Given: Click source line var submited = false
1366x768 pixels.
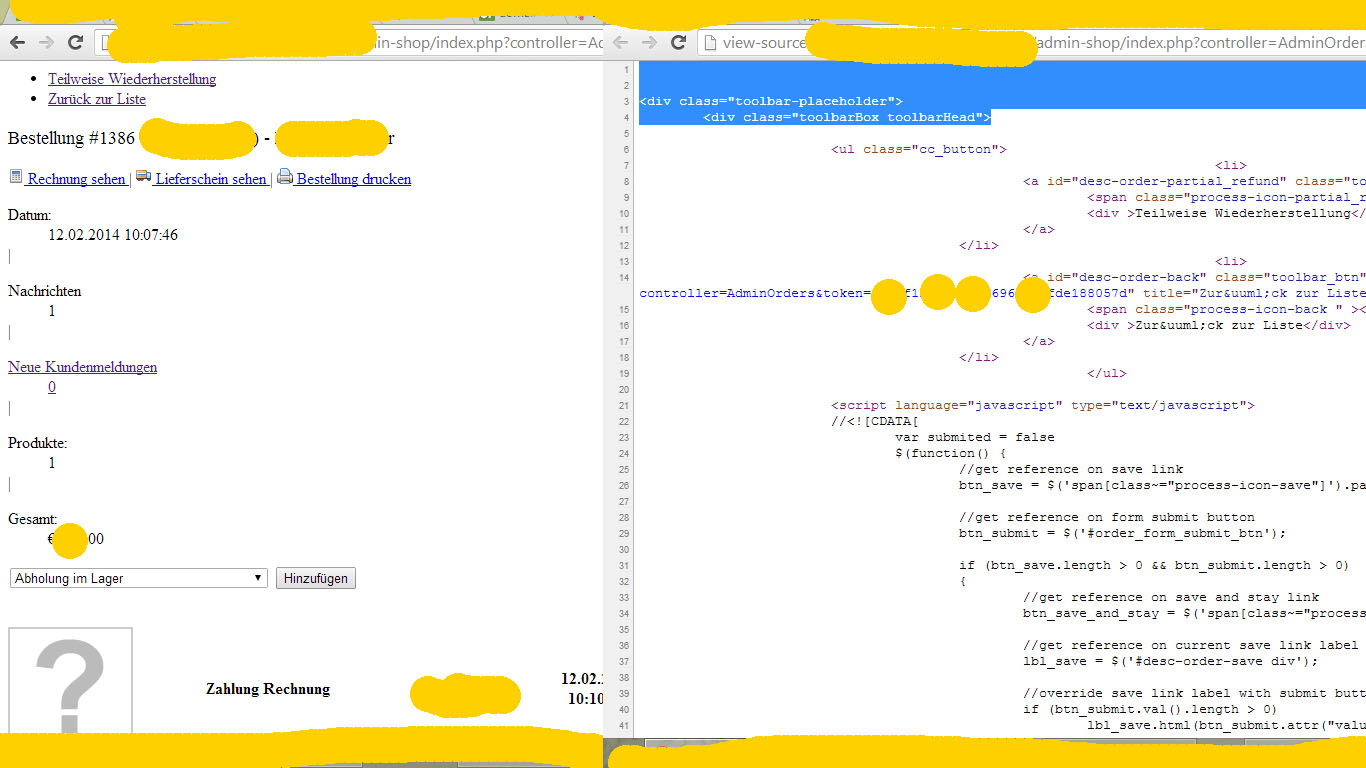Looking at the screenshot, I should click(x=975, y=437).
